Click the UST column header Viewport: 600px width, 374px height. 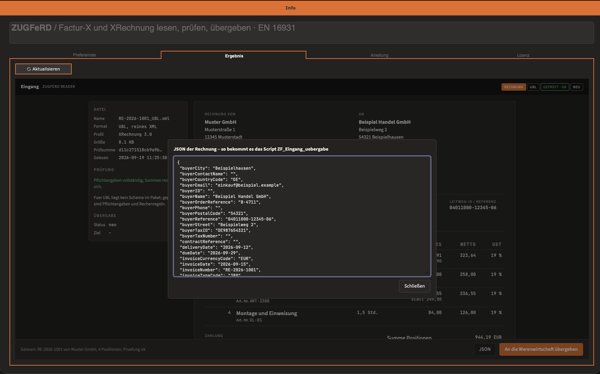497,244
